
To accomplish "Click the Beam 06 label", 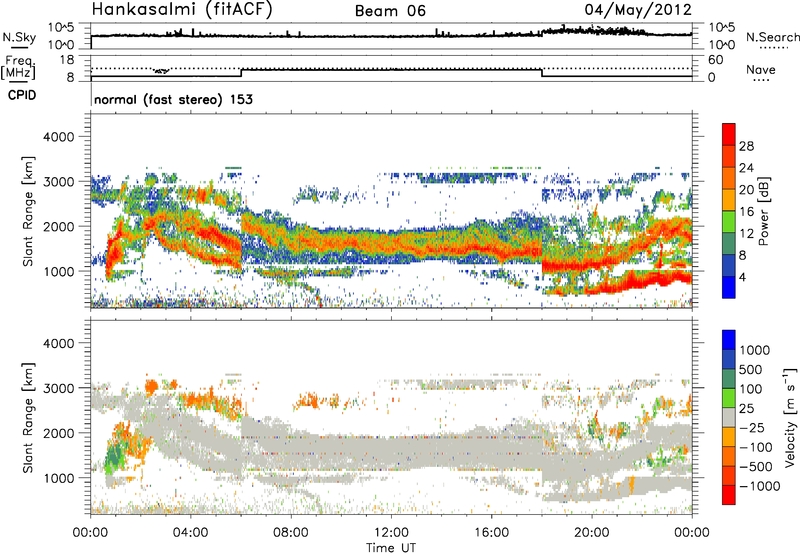I will (390, 11).
